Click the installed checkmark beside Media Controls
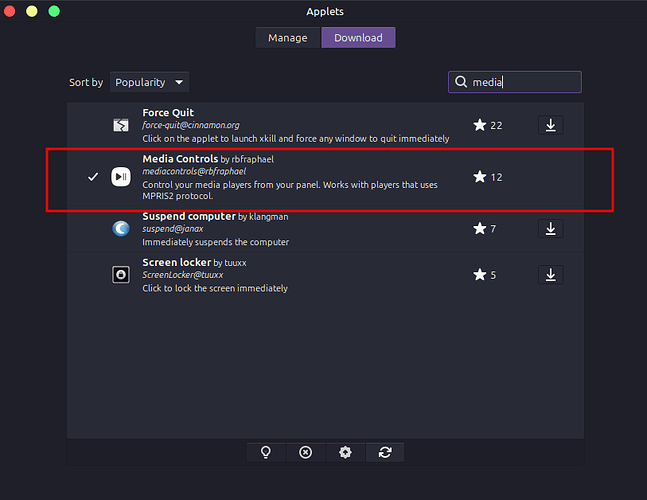This screenshot has width=647, height=500. tap(93, 177)
